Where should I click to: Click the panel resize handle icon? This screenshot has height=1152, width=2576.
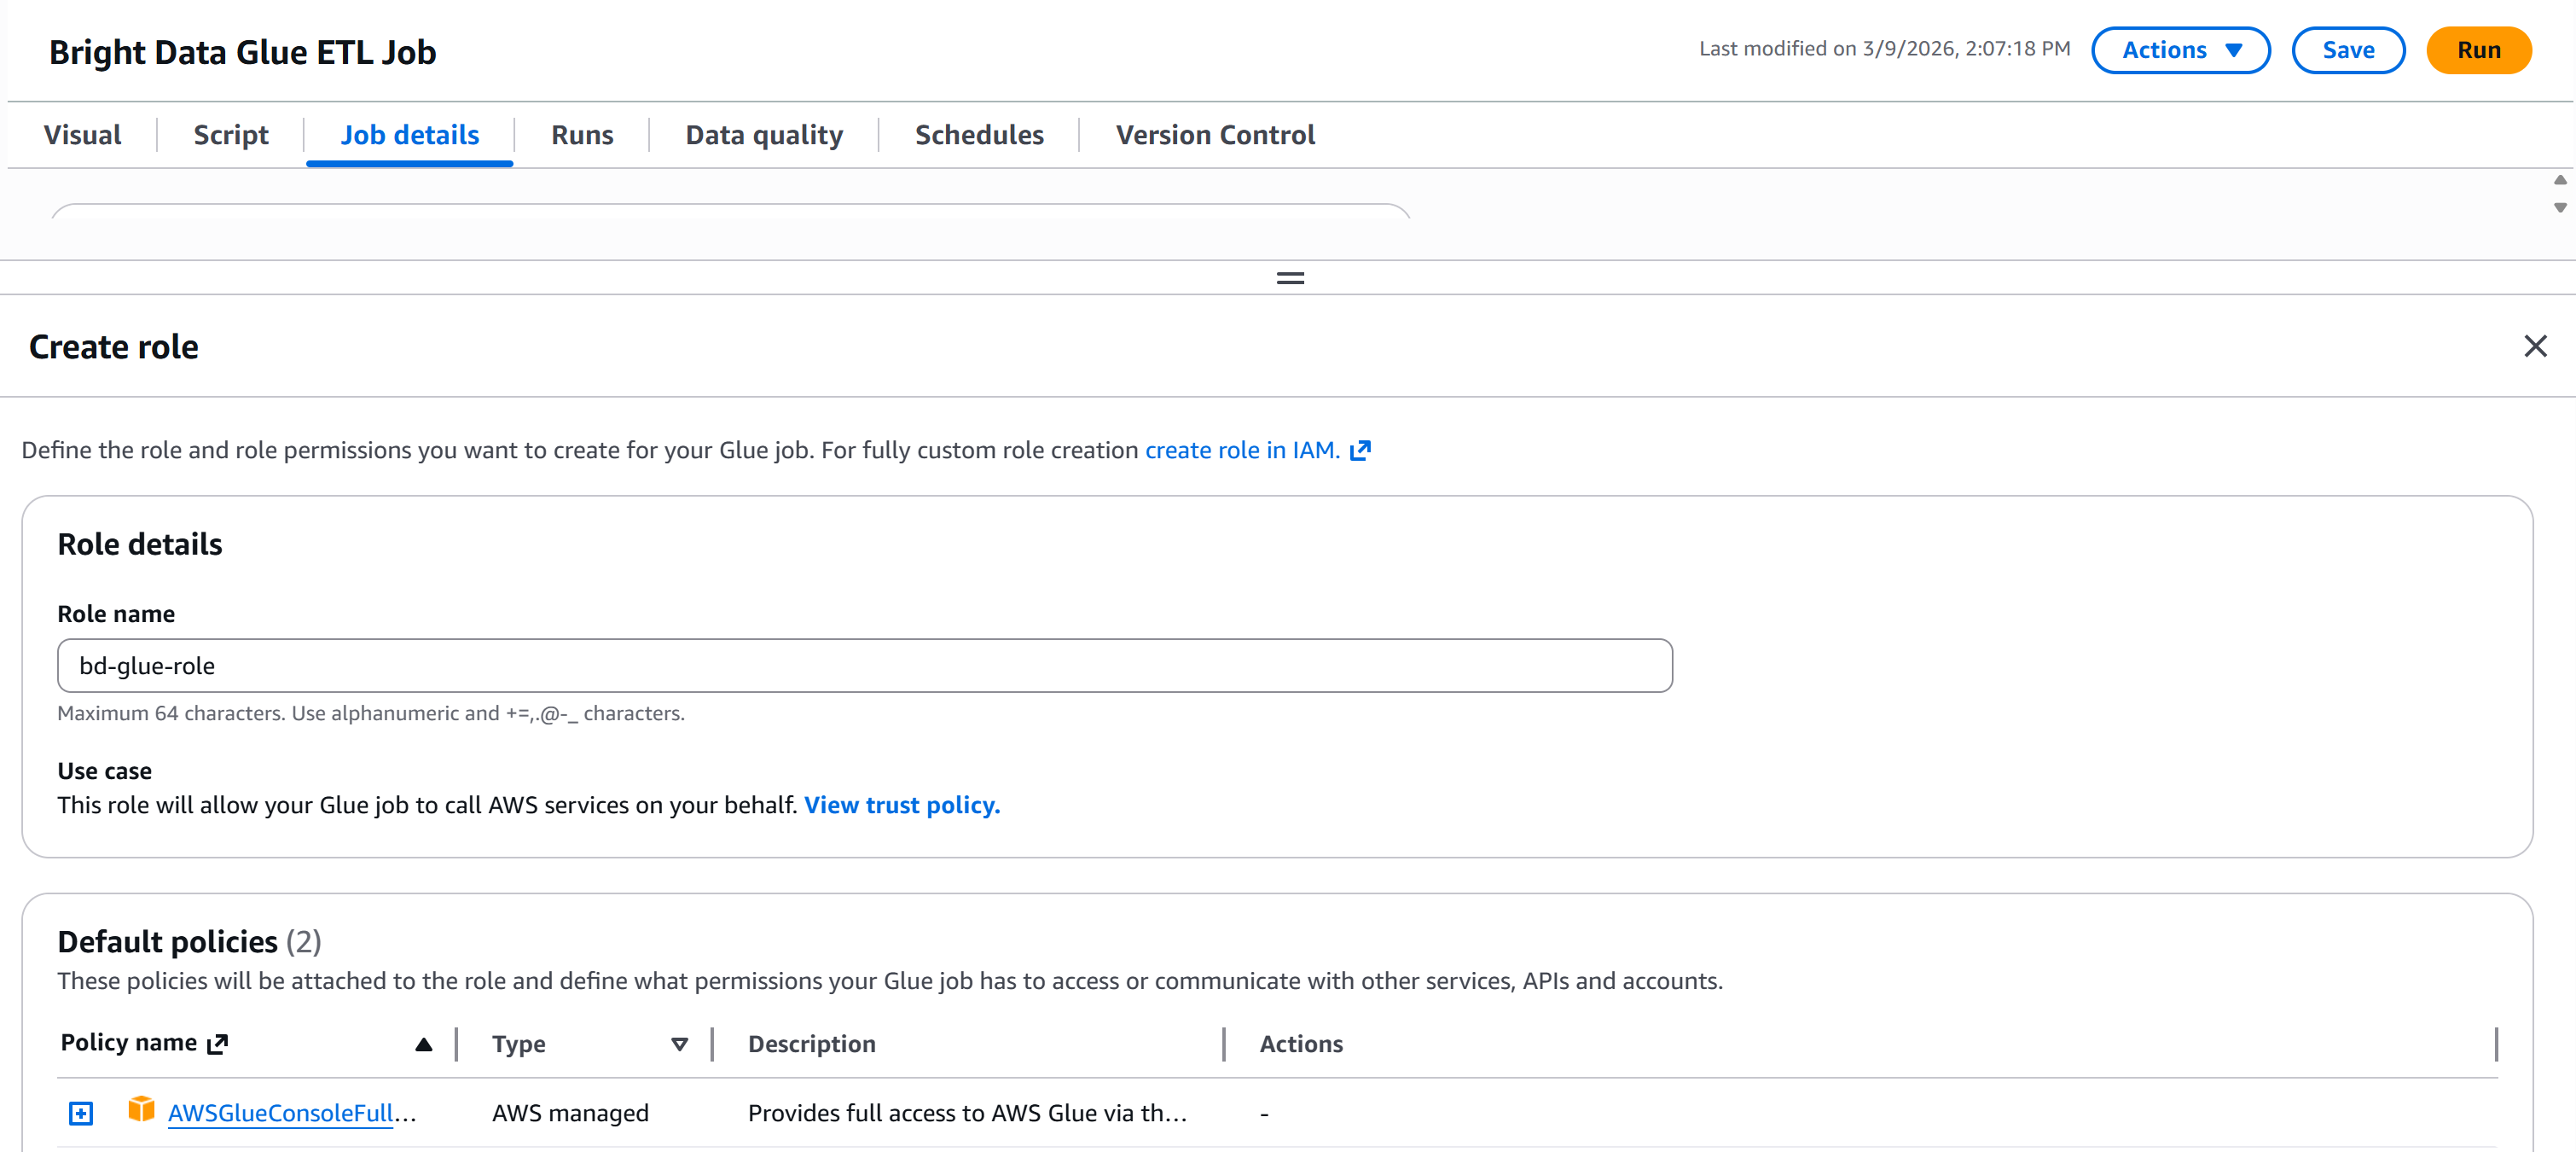1290,278
